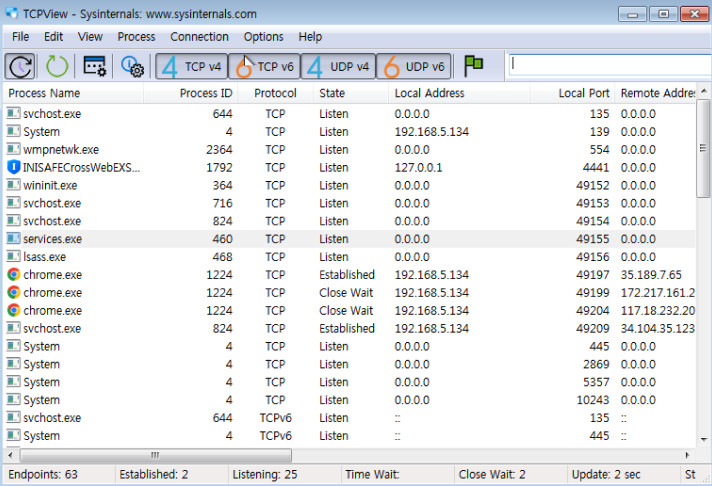Click remote address 34.104.35.123
The width and height of the screenshot is (712, 486).
pos(658,328)
